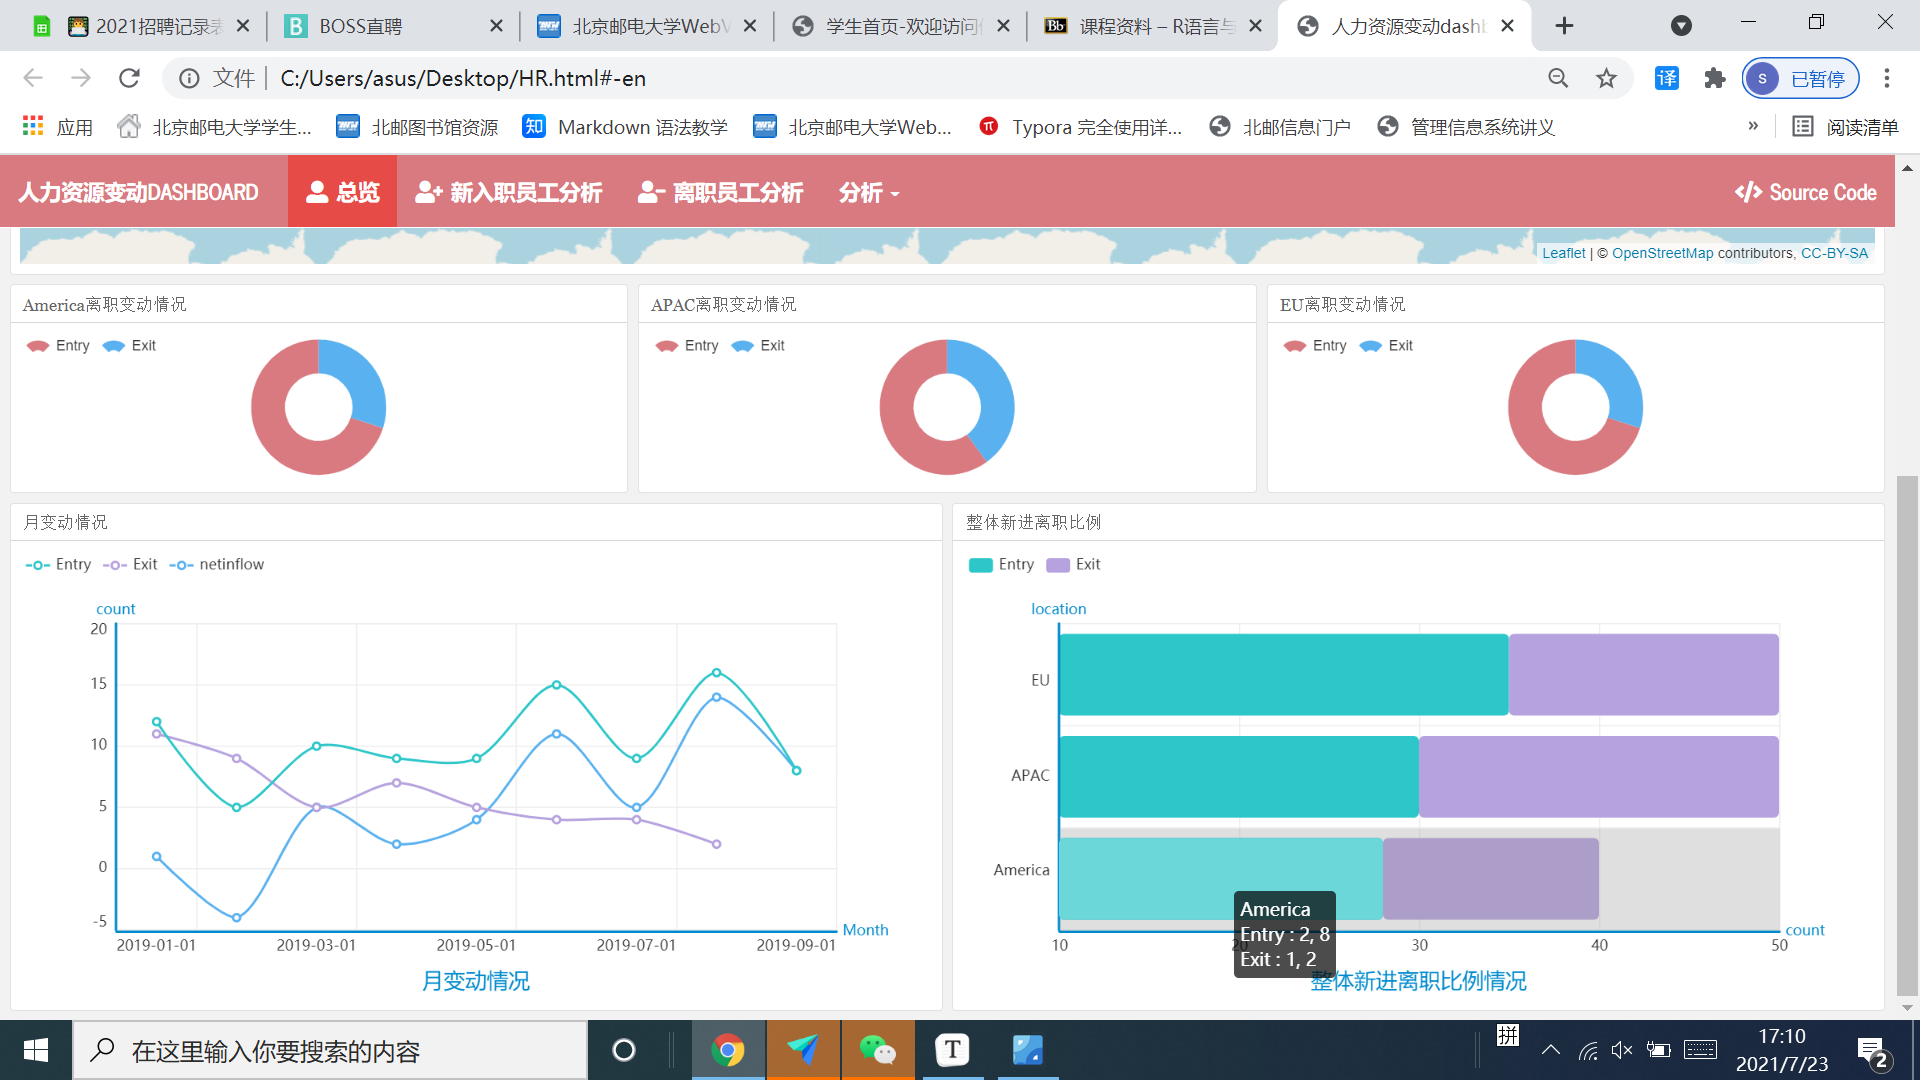This screenshot has height=1080, width=1920.
Task: Expand the 分析 dropdown menu
Action: point(868,192)
